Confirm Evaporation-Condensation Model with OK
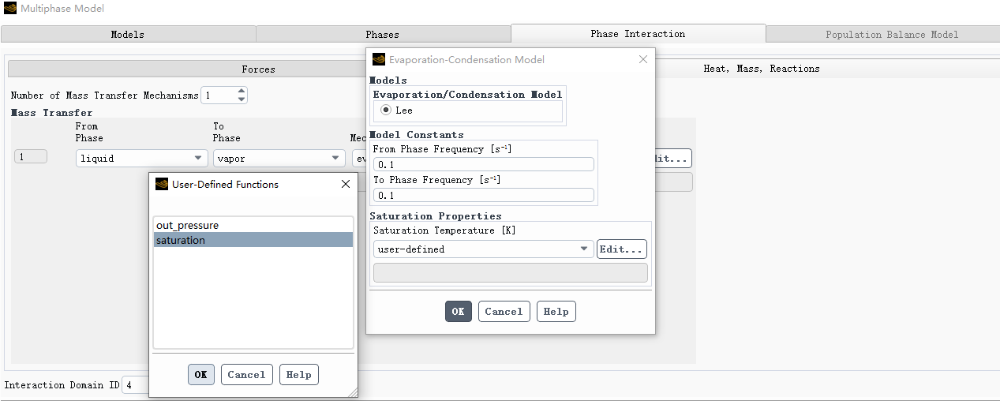1000x401 pixels. [457, 311]
